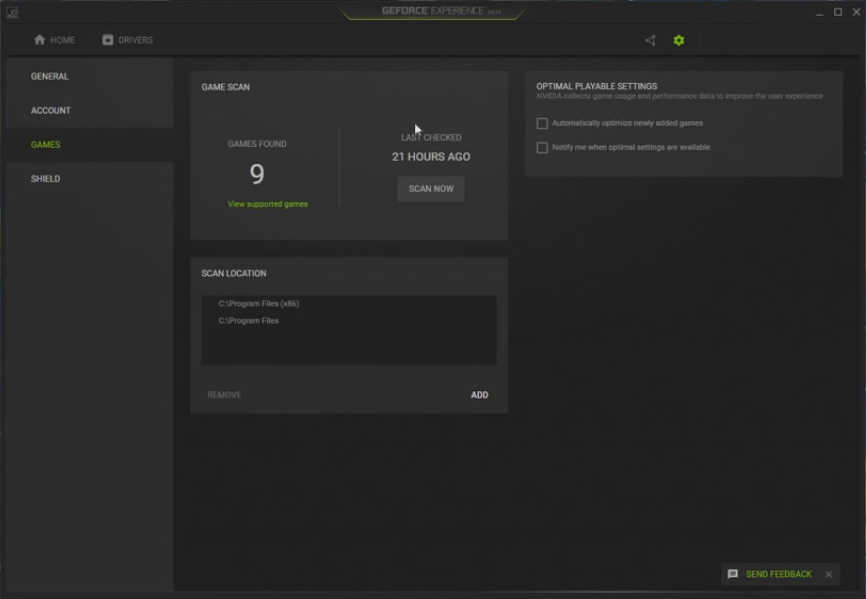Go to the Home tab

[54, 40]
